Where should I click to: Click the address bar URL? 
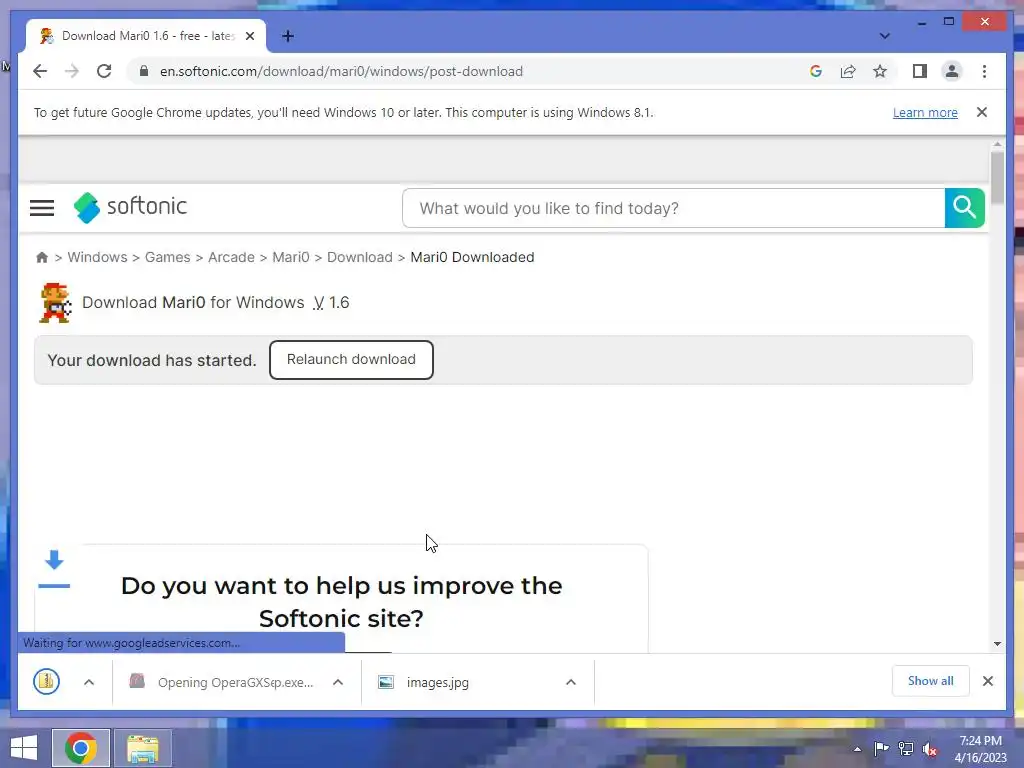tap(341, 71)
